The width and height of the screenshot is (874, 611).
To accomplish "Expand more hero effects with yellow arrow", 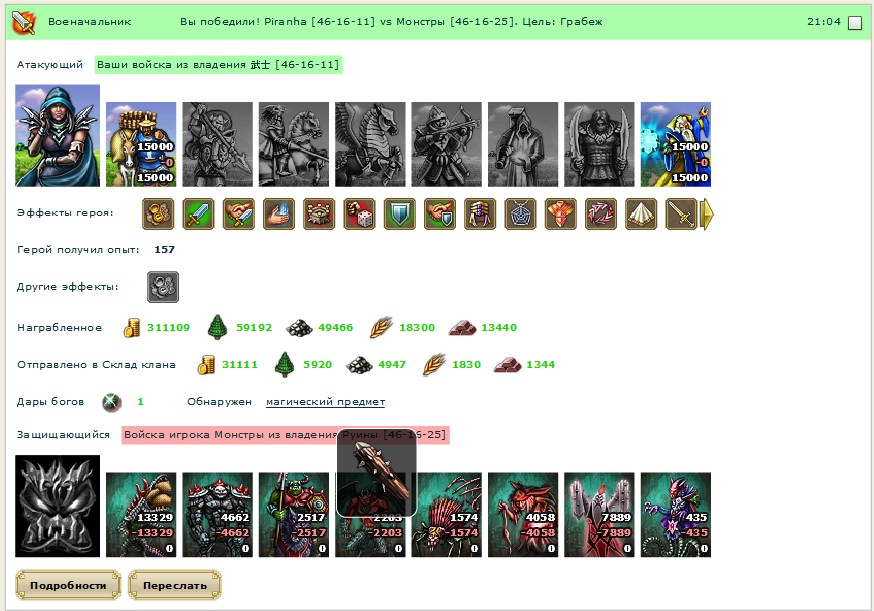I will pyautogui.click(x=707, y=214).
